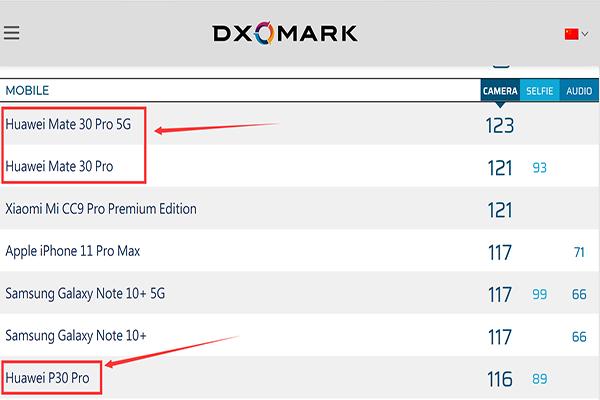This screenshot has height=400, width=600.
Task: Open Samsung Galaxy Note 10+ 5G
Action: coord(88,294)
